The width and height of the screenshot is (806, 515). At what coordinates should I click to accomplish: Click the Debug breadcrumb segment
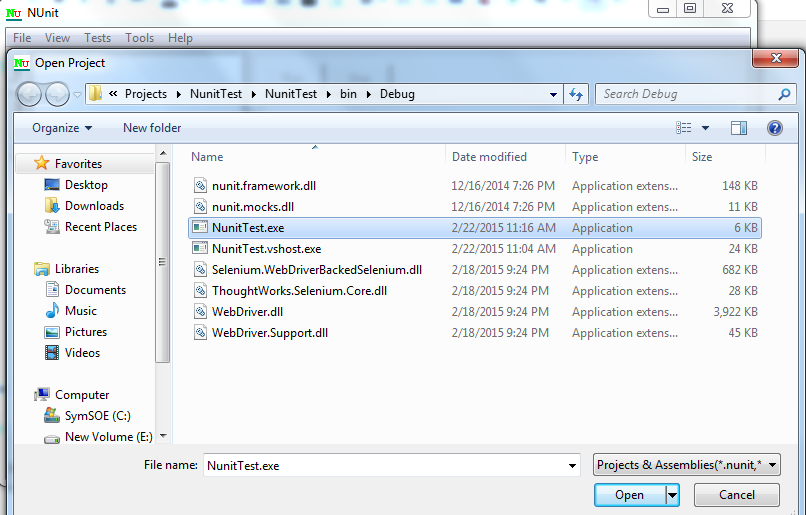click(x=397, y=94)
